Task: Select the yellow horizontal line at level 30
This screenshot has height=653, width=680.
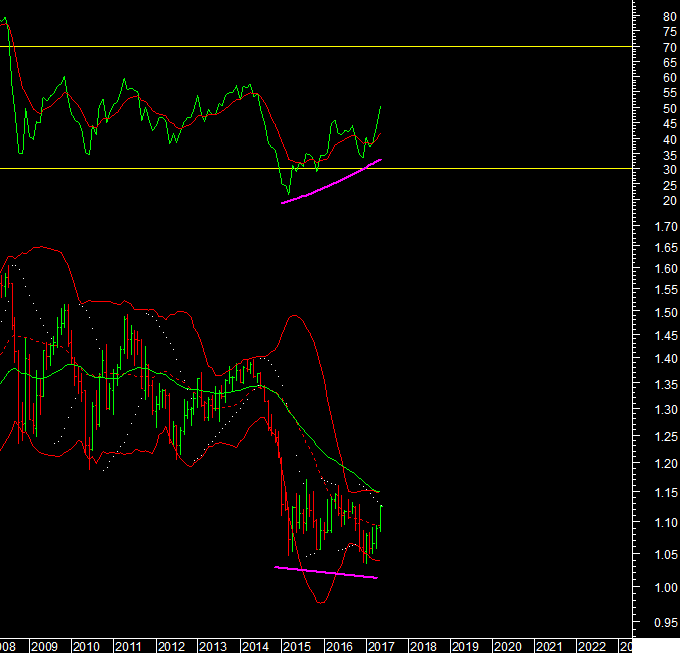Action: 316,168
